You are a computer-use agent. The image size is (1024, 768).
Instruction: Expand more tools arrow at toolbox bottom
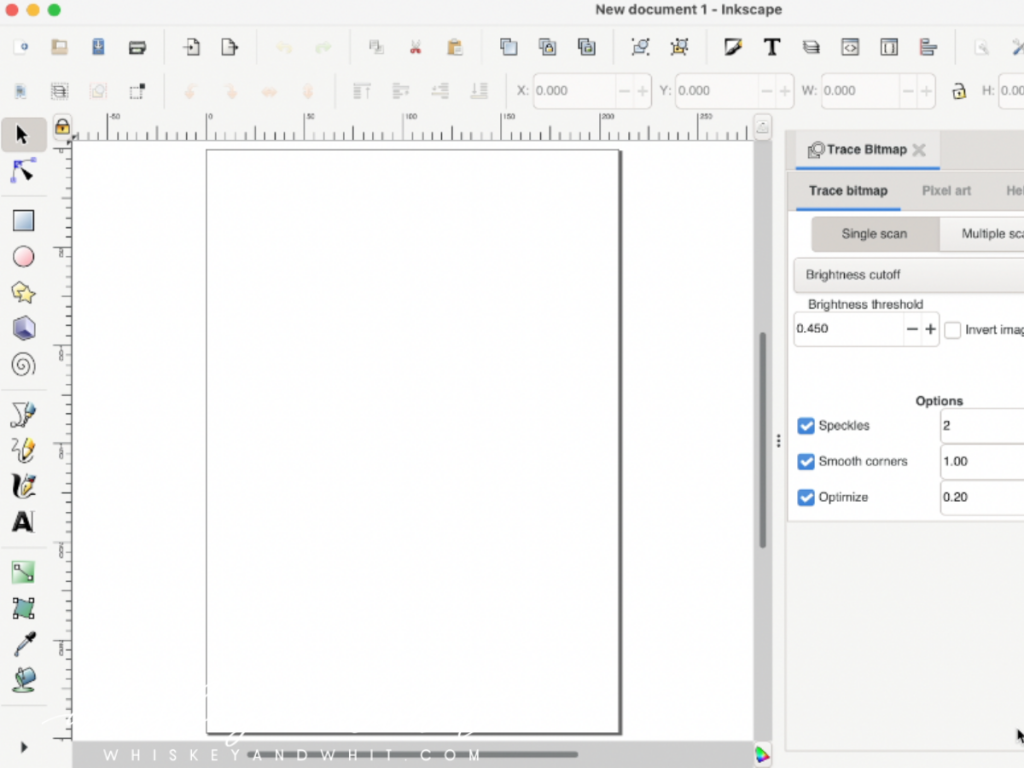click(x=24, y=747)
